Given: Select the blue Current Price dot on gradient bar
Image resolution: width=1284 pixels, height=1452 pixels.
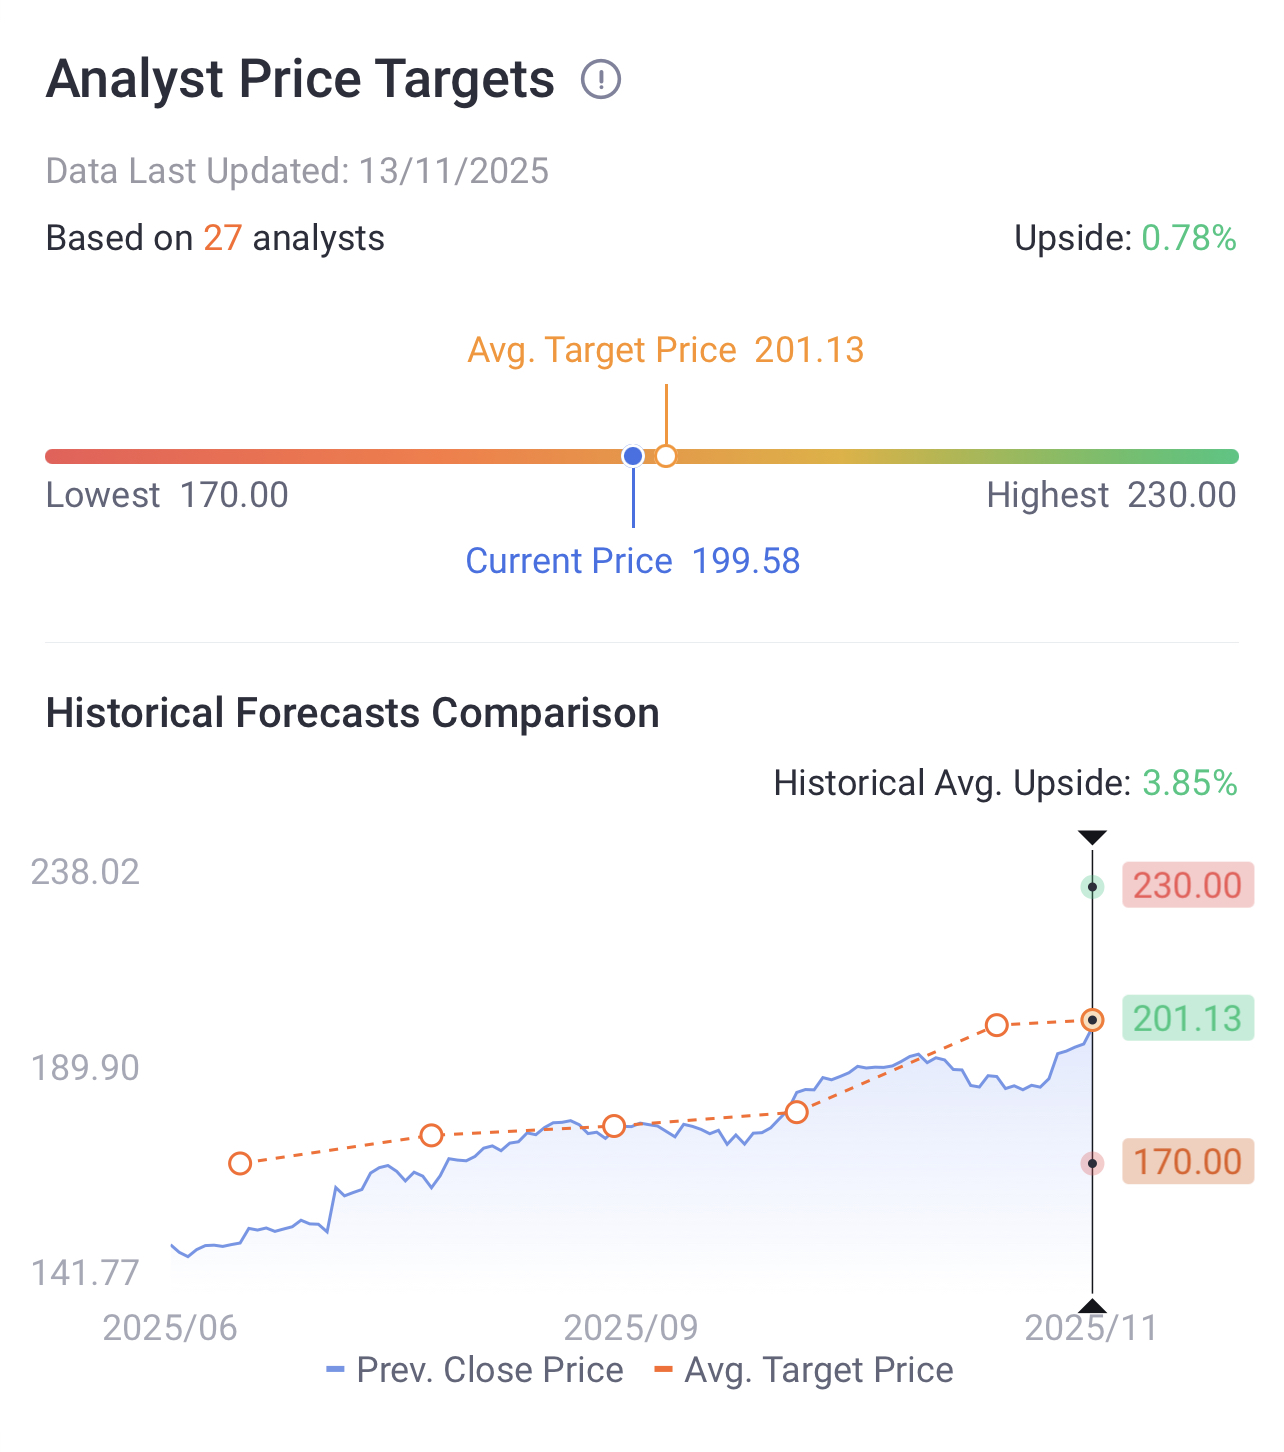Looking at the screenshot, I should point(633,456).
